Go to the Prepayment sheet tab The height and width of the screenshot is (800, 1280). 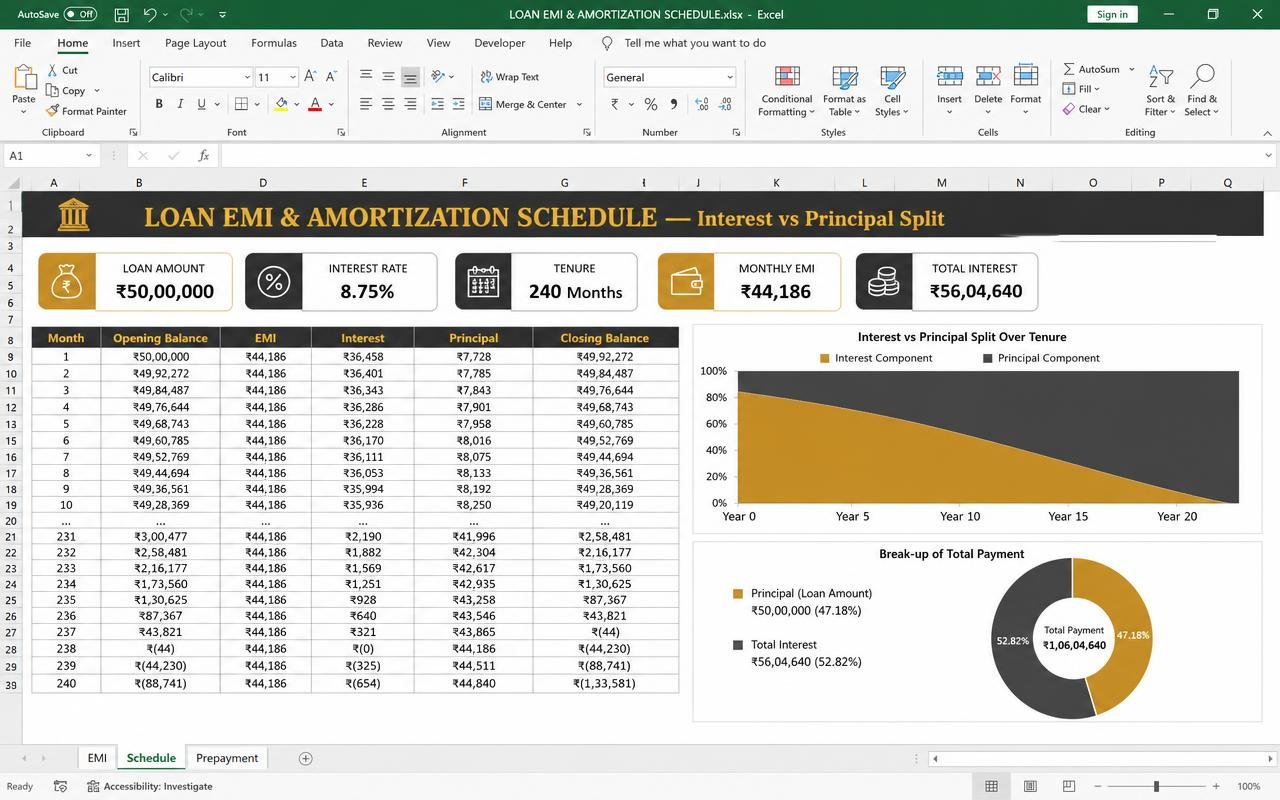pos(227,758)
